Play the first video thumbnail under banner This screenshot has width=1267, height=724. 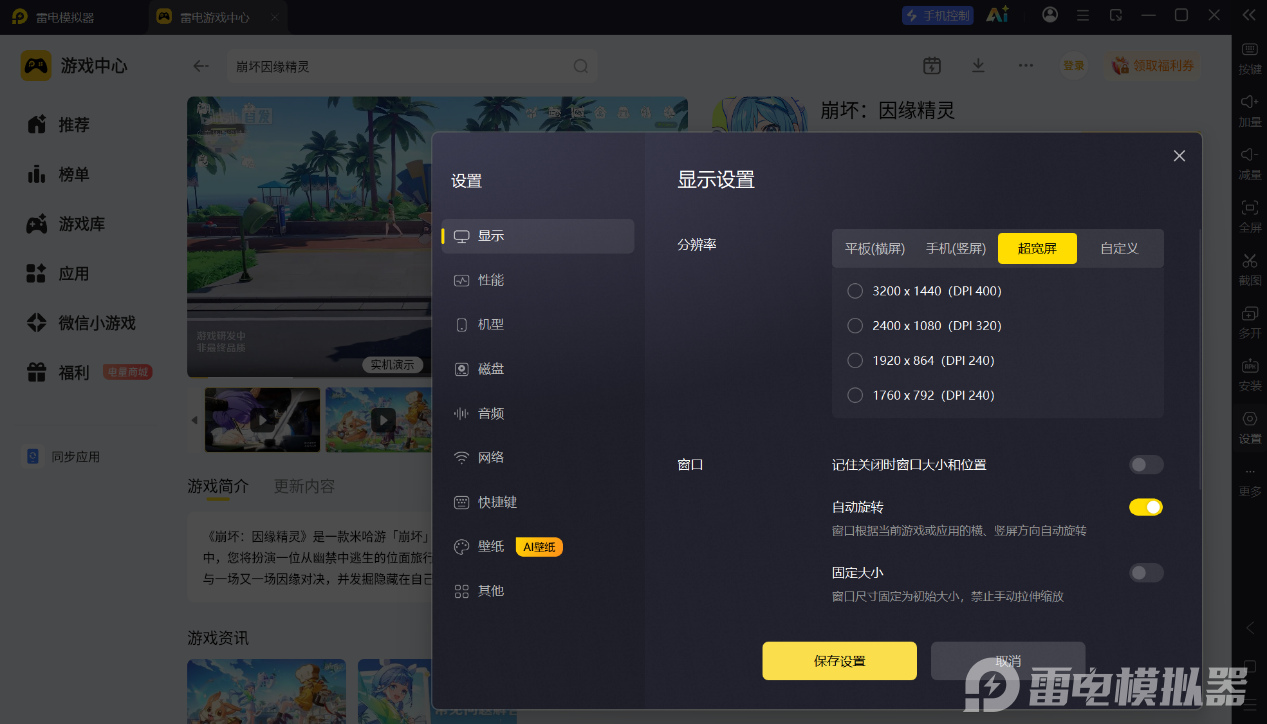tap(262, 420)
